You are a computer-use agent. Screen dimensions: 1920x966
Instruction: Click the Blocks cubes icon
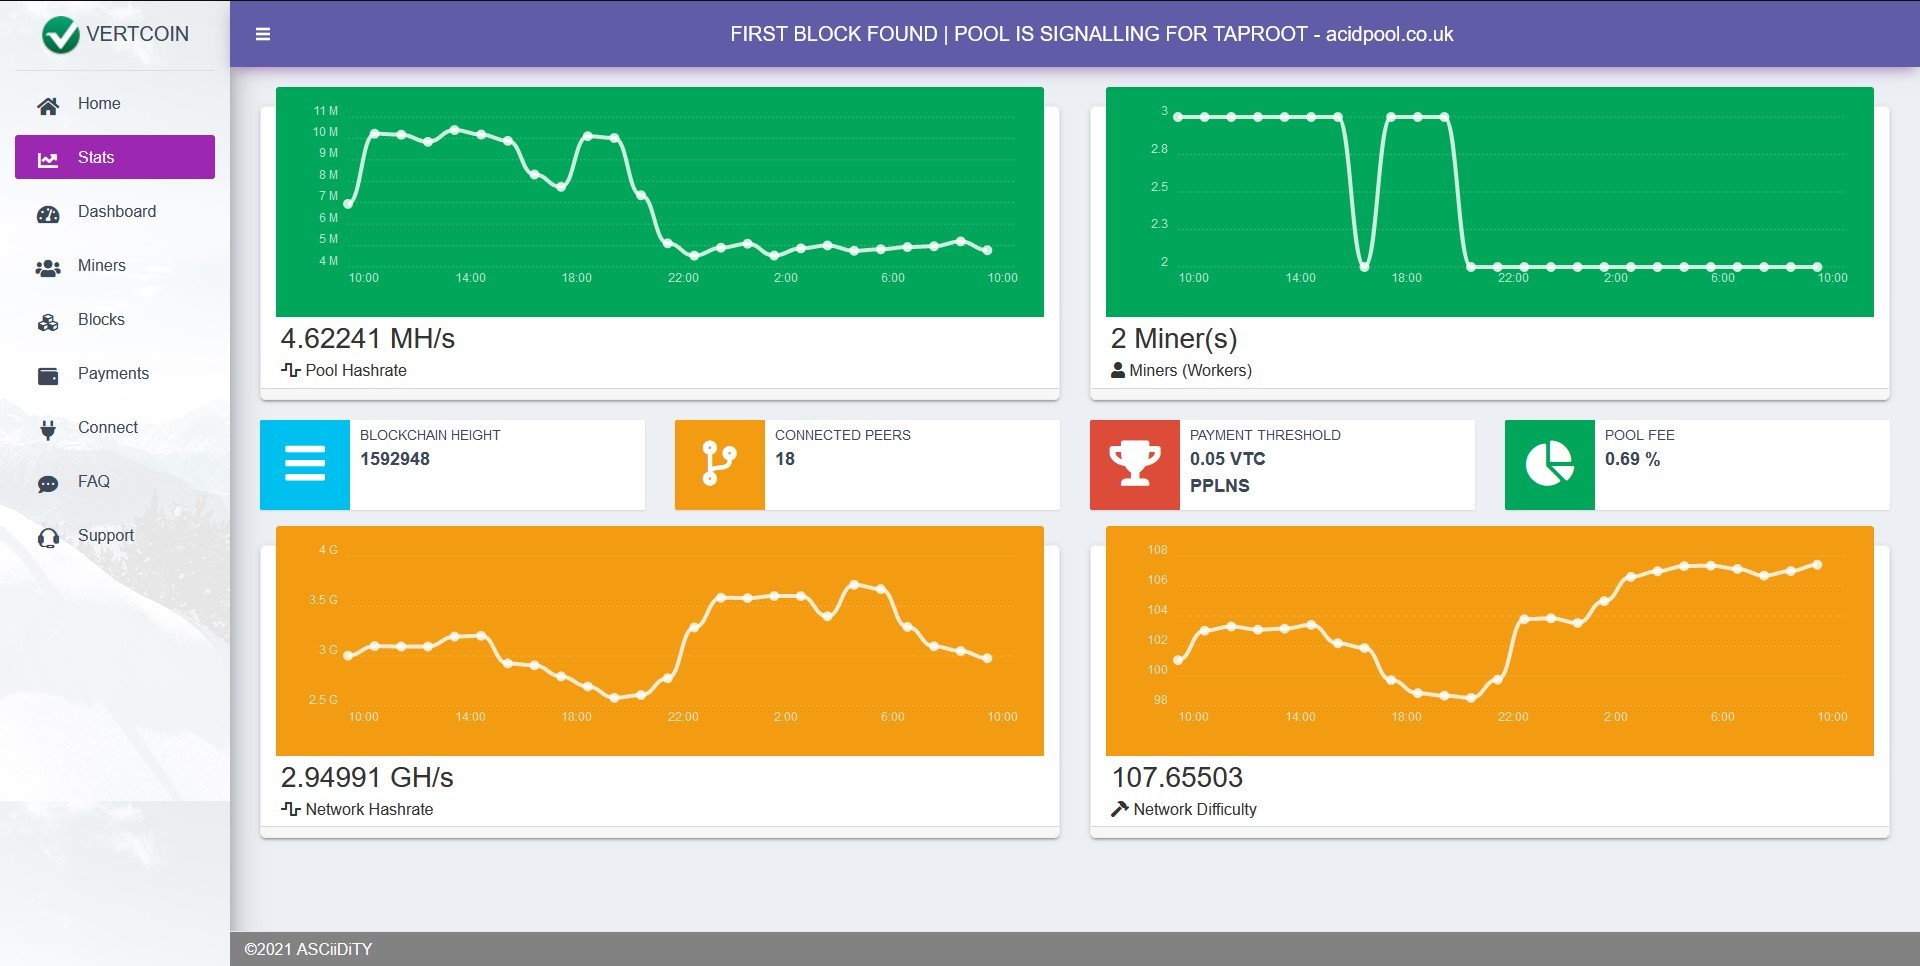(48, 321)
